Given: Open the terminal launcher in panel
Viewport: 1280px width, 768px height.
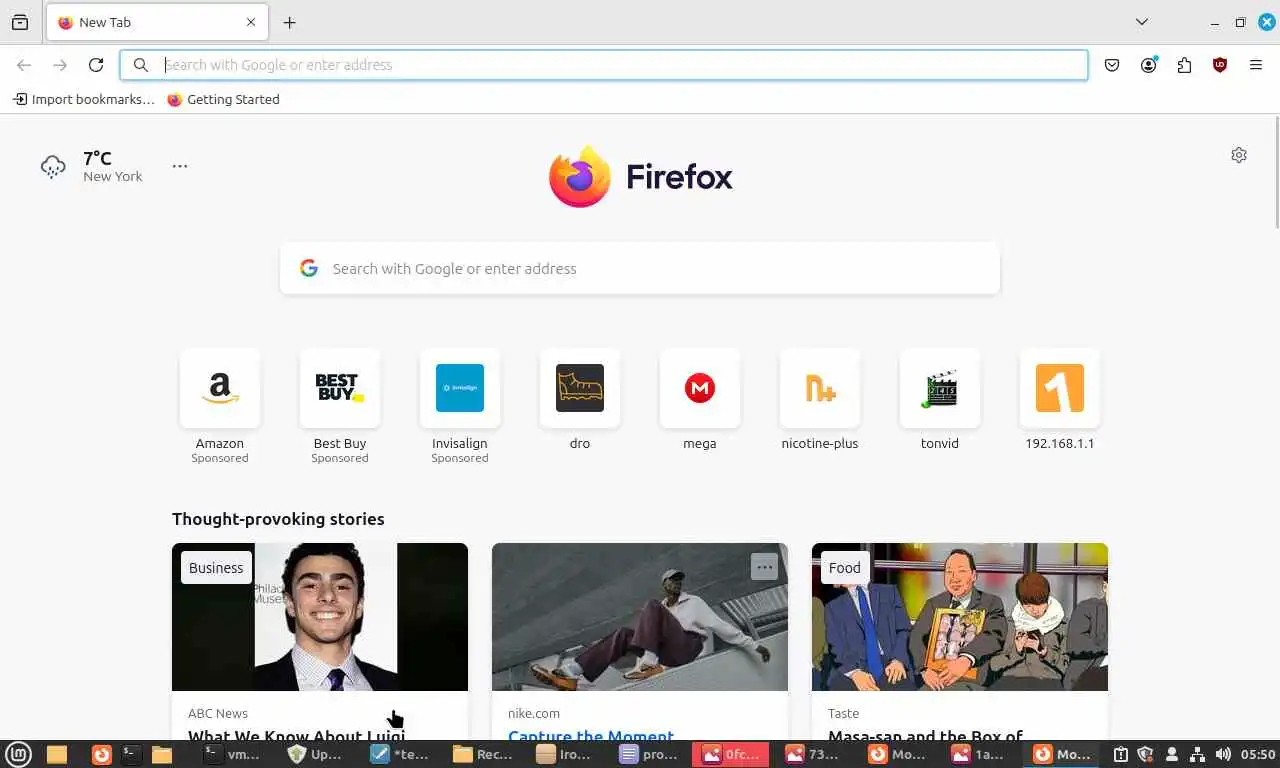Looking at the screenshot, I should coord(131,754).
